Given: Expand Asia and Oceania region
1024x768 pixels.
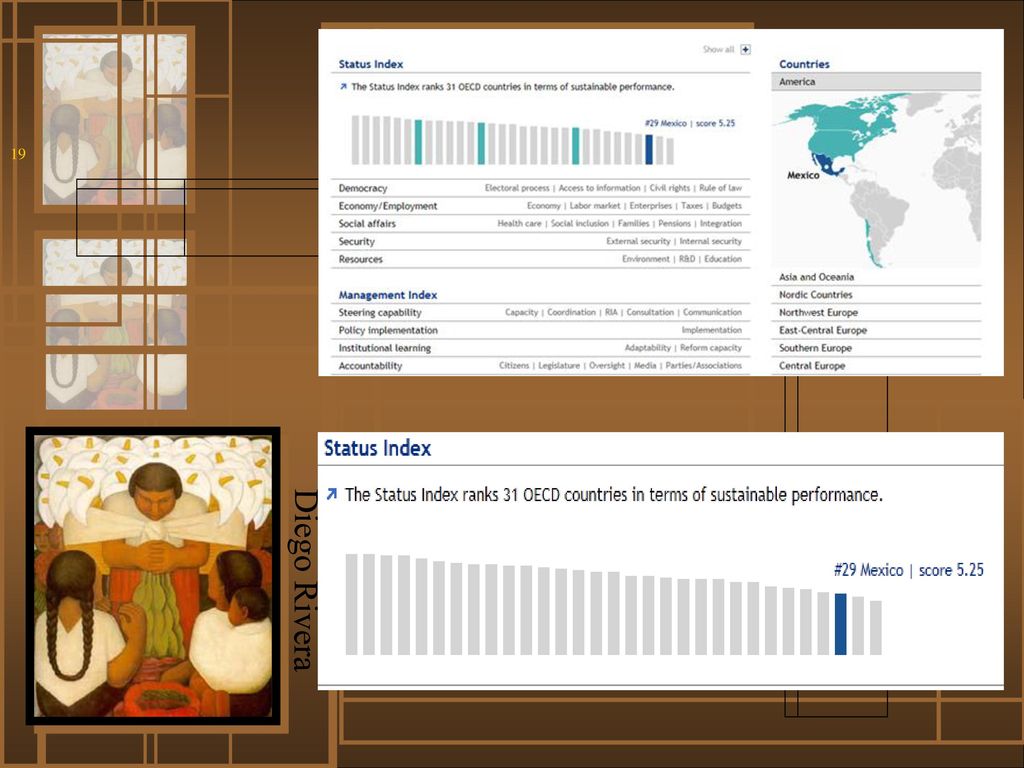Looking at the screenshot, I should click(x=876, y=277).
